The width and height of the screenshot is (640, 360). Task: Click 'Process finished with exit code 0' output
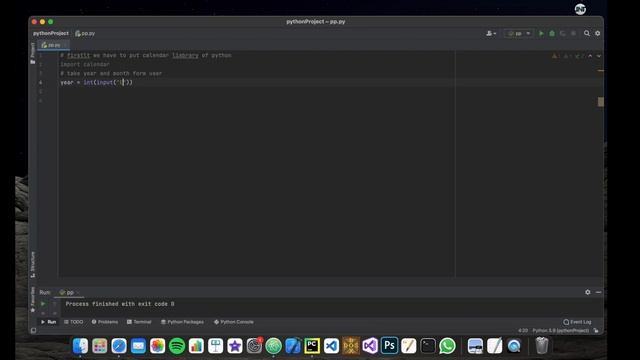(x=120, y=304)
